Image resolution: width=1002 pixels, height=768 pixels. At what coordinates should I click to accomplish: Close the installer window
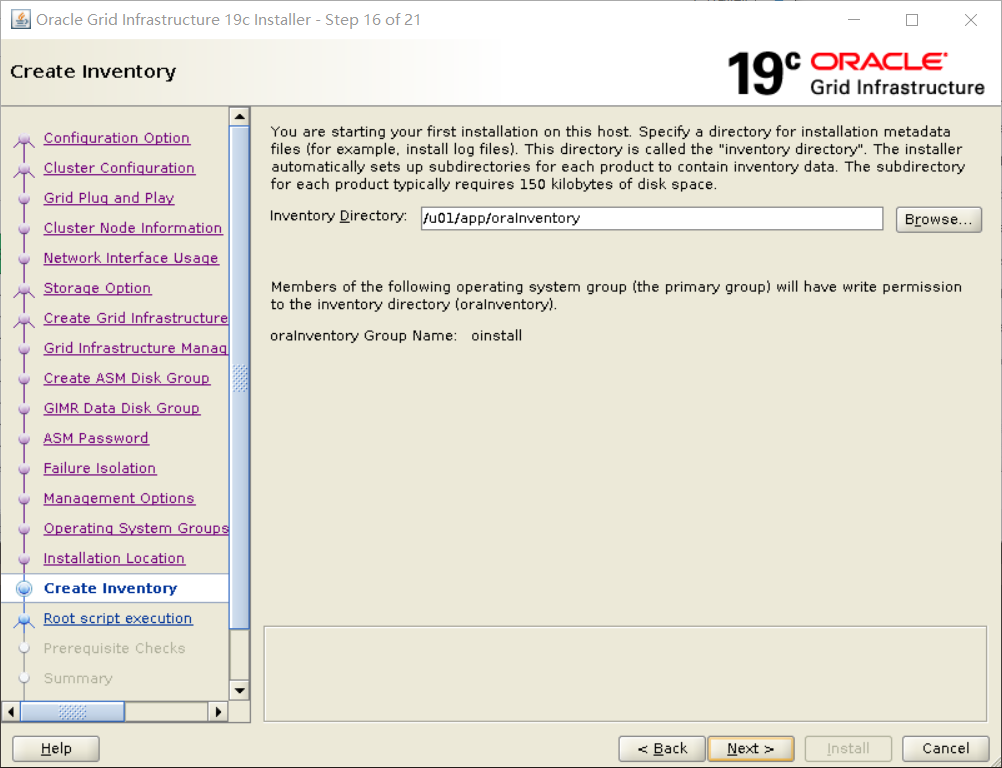971,20
